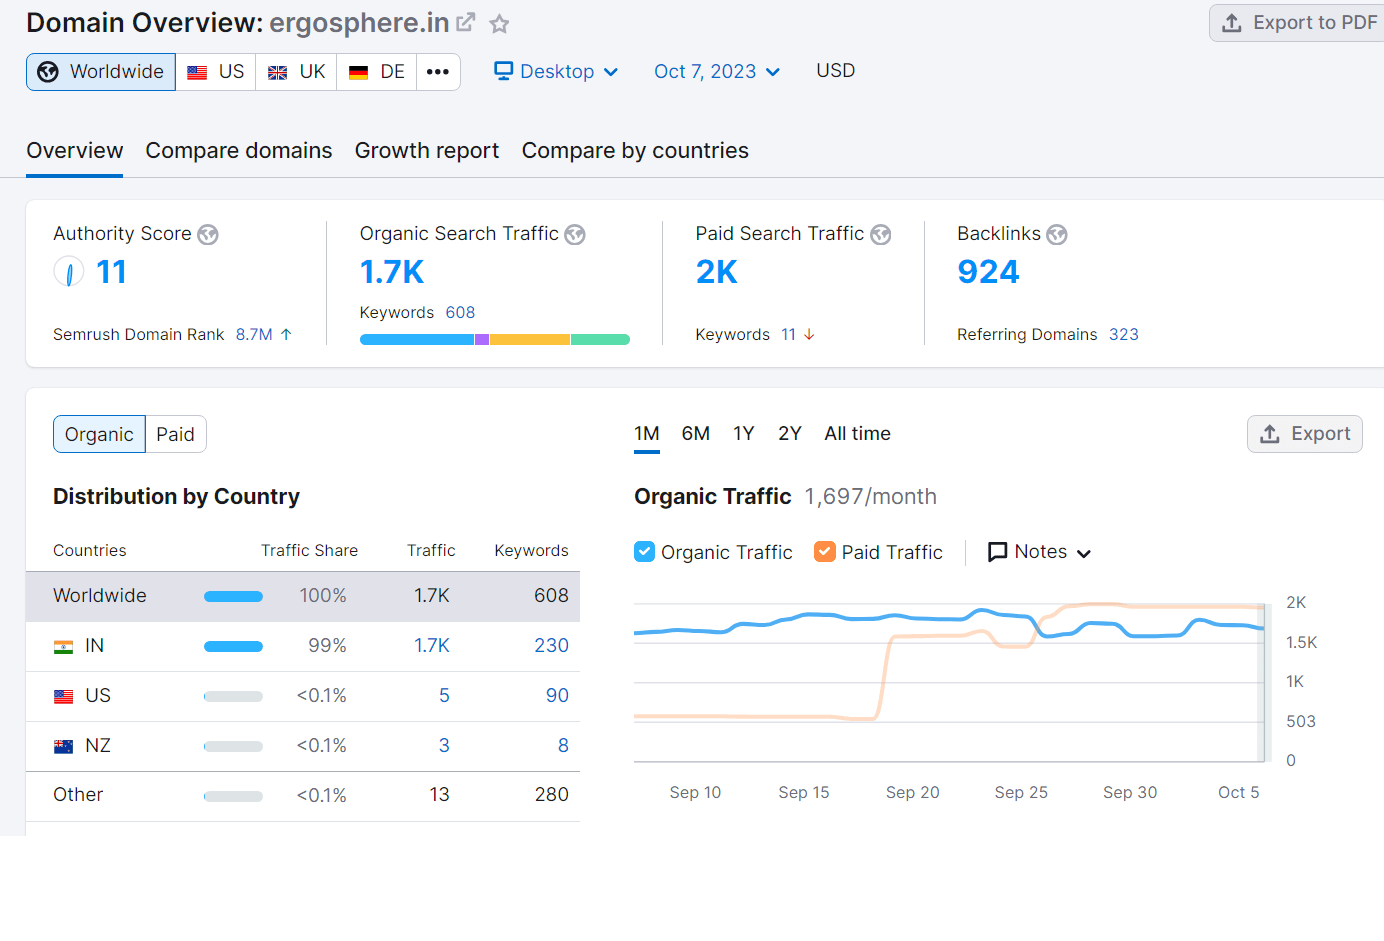Screen dimensions: 1384x941
Task: Click upload icon in chart Export button
Action: click(x=1270, y=434)
